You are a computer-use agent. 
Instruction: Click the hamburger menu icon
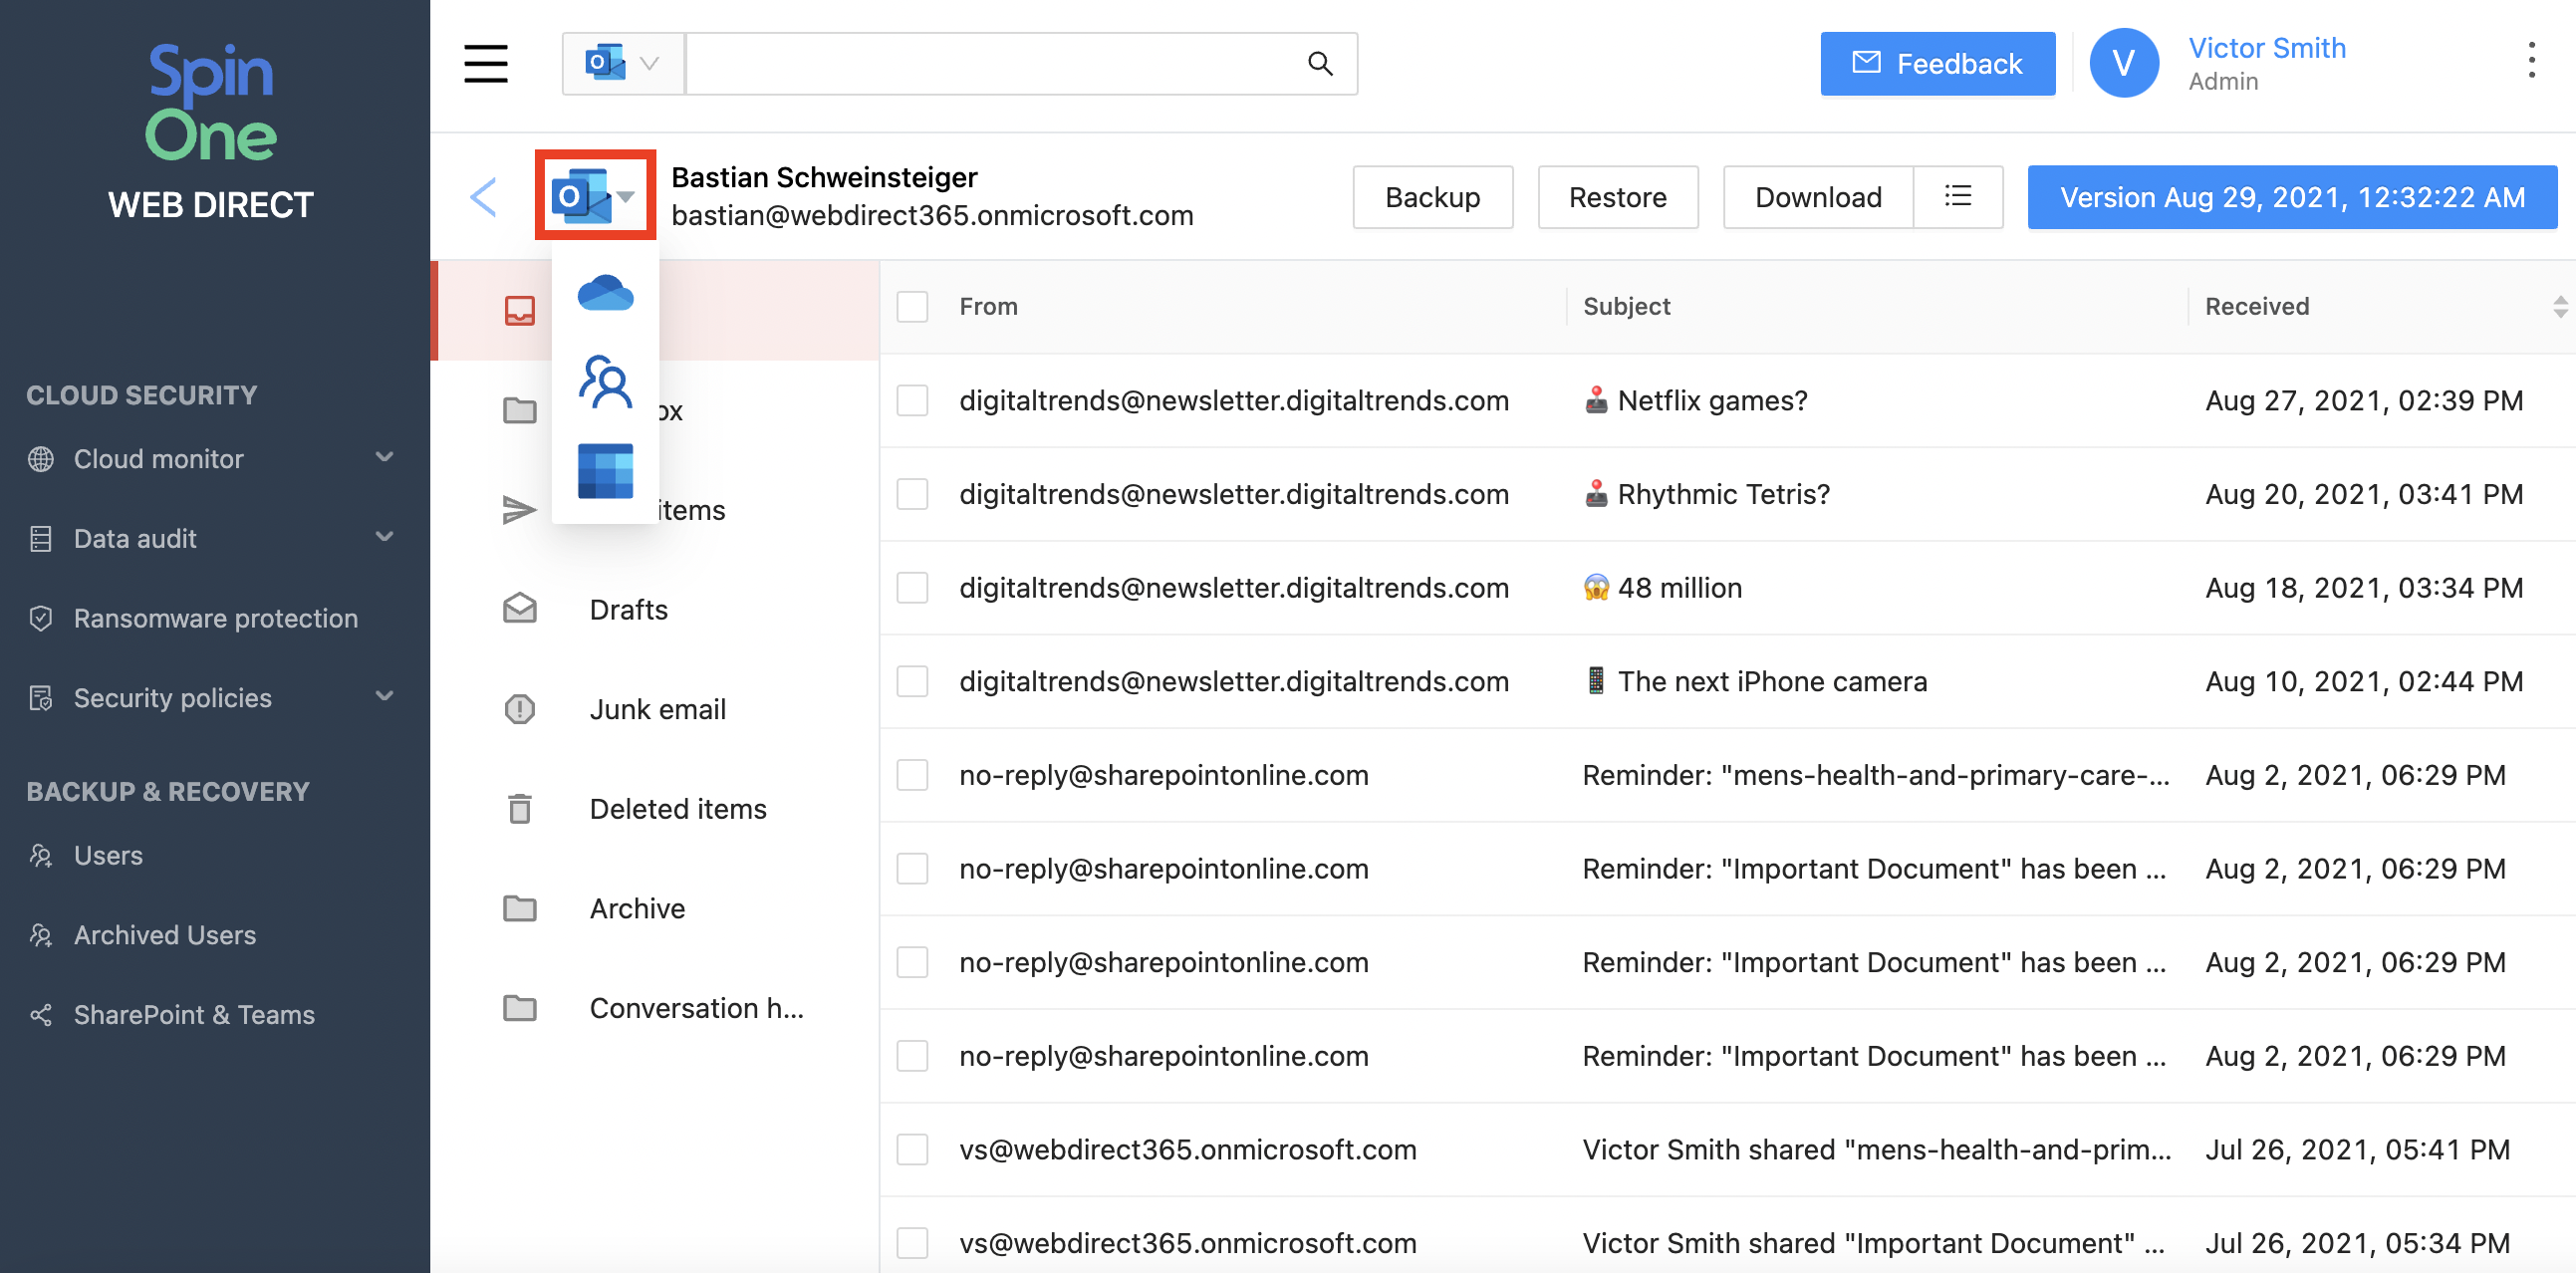pyautogui.click(x=486, y=64)
